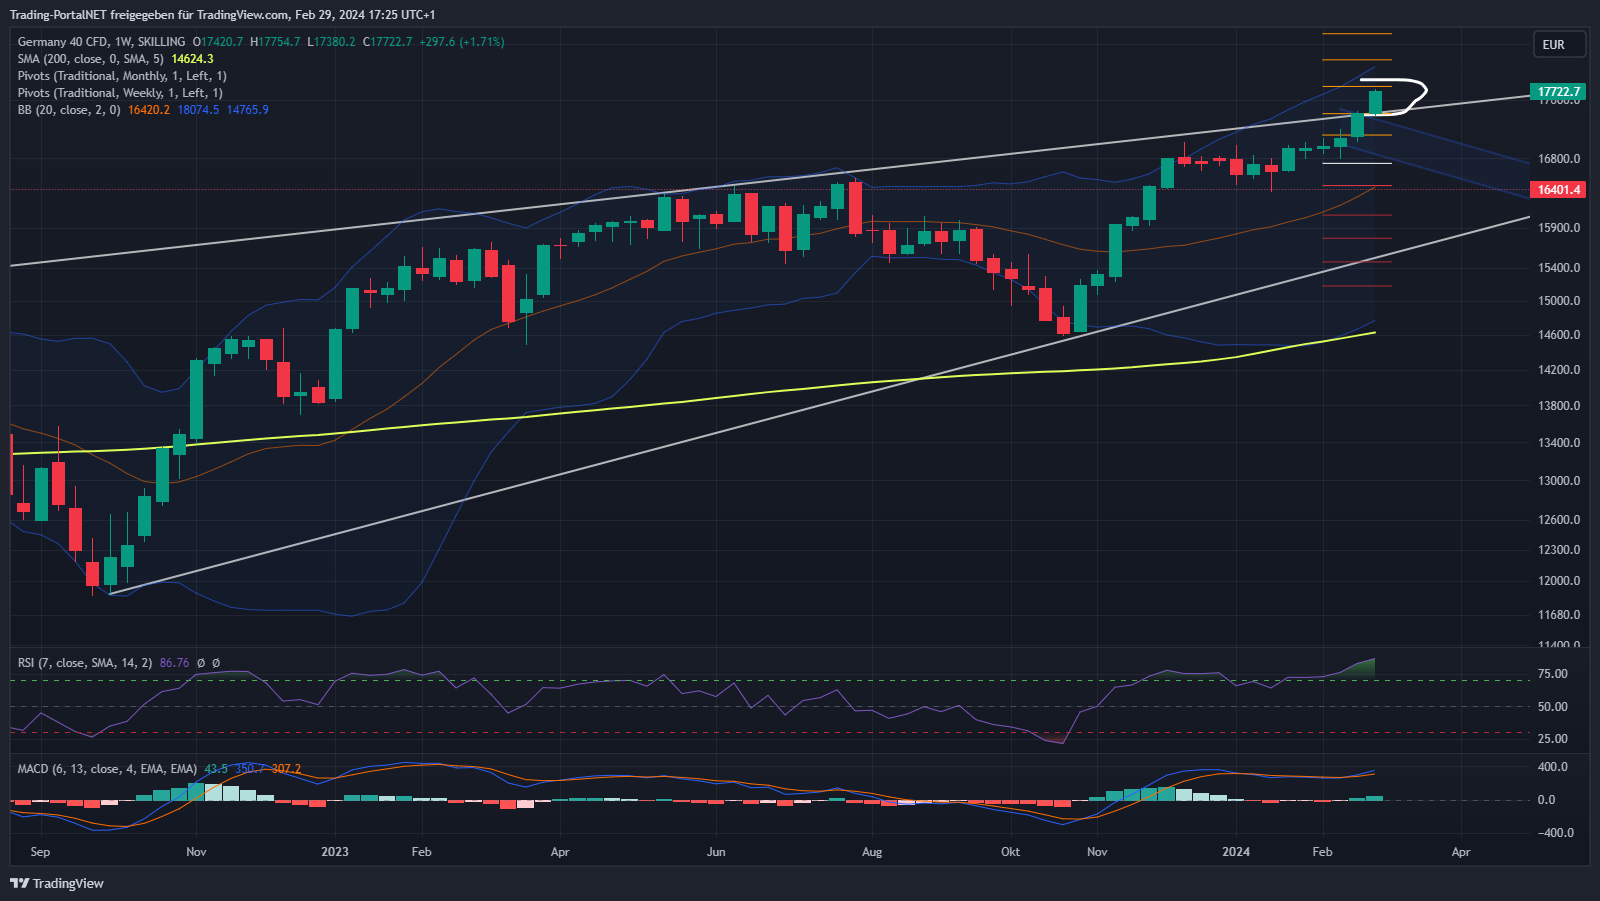The height and width of the screenshot is (901, 1600).
Task: Click the MACD 400.0 scale label
Action: [1552, 767]
